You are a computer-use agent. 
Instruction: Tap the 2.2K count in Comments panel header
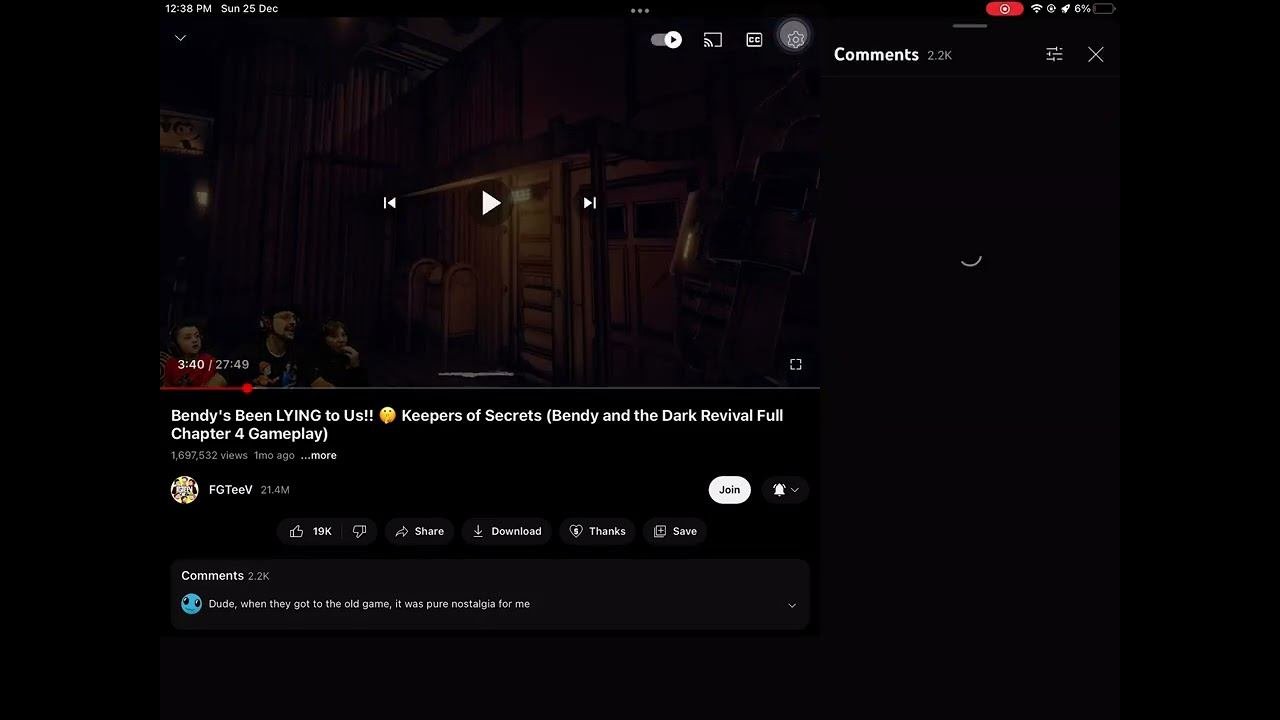[x=940, y=56]
